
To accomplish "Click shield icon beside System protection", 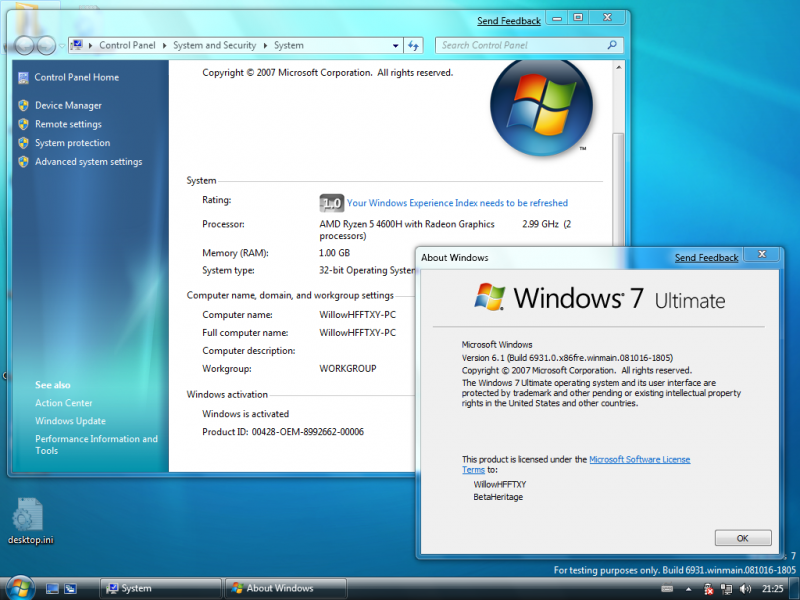I will tap(23, 143).
